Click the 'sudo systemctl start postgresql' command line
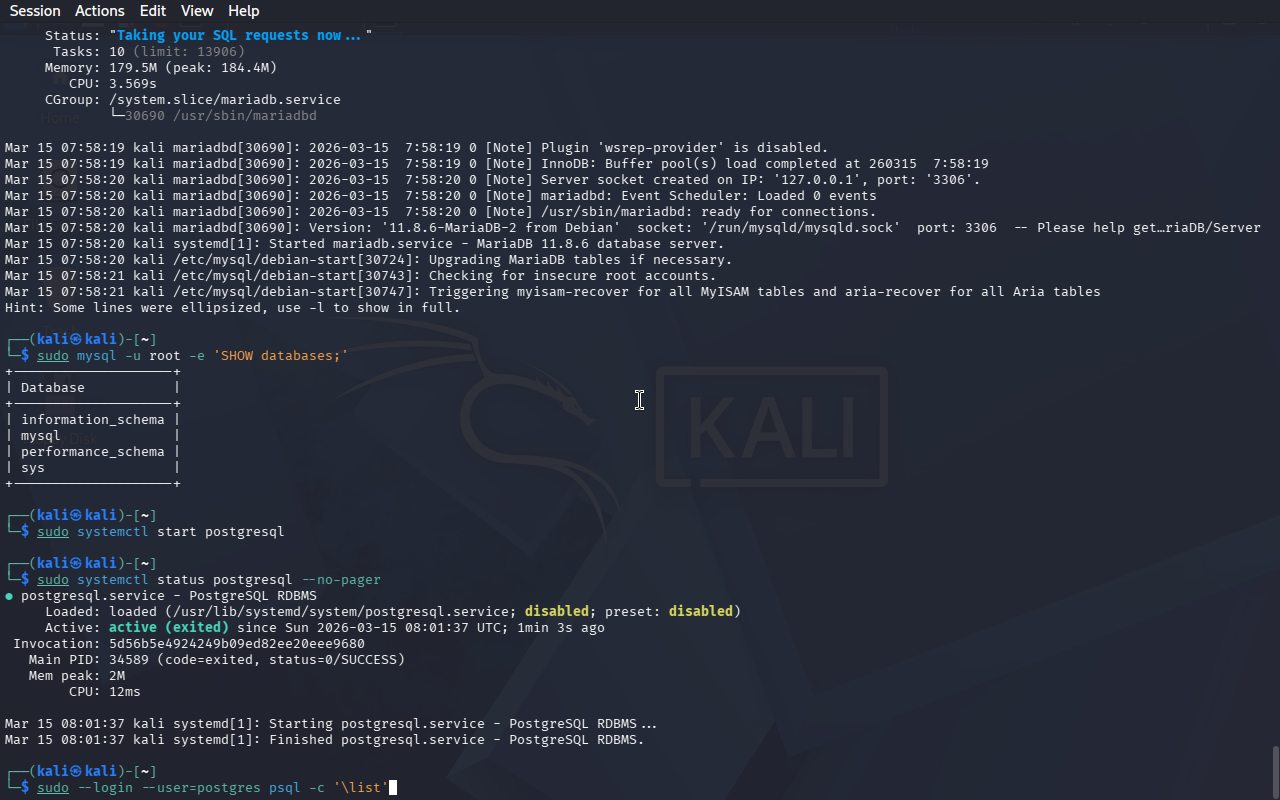 (160, 532)
